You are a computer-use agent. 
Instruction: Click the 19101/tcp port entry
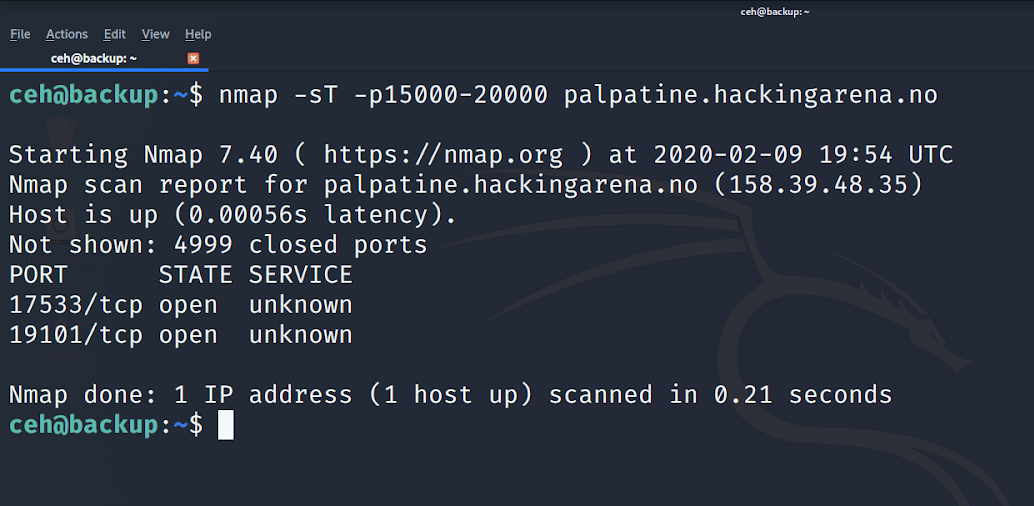pos(76,335)
